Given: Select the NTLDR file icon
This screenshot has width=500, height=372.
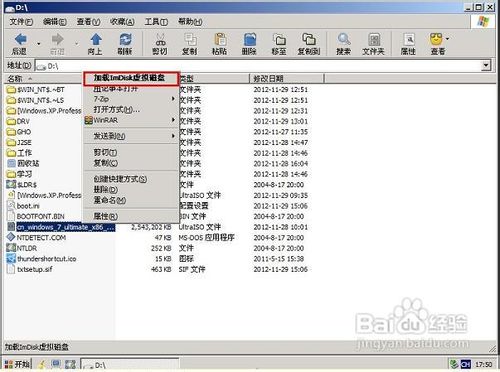Looking at the screenshot, I should pyautogui.click(x=11, y=248).
